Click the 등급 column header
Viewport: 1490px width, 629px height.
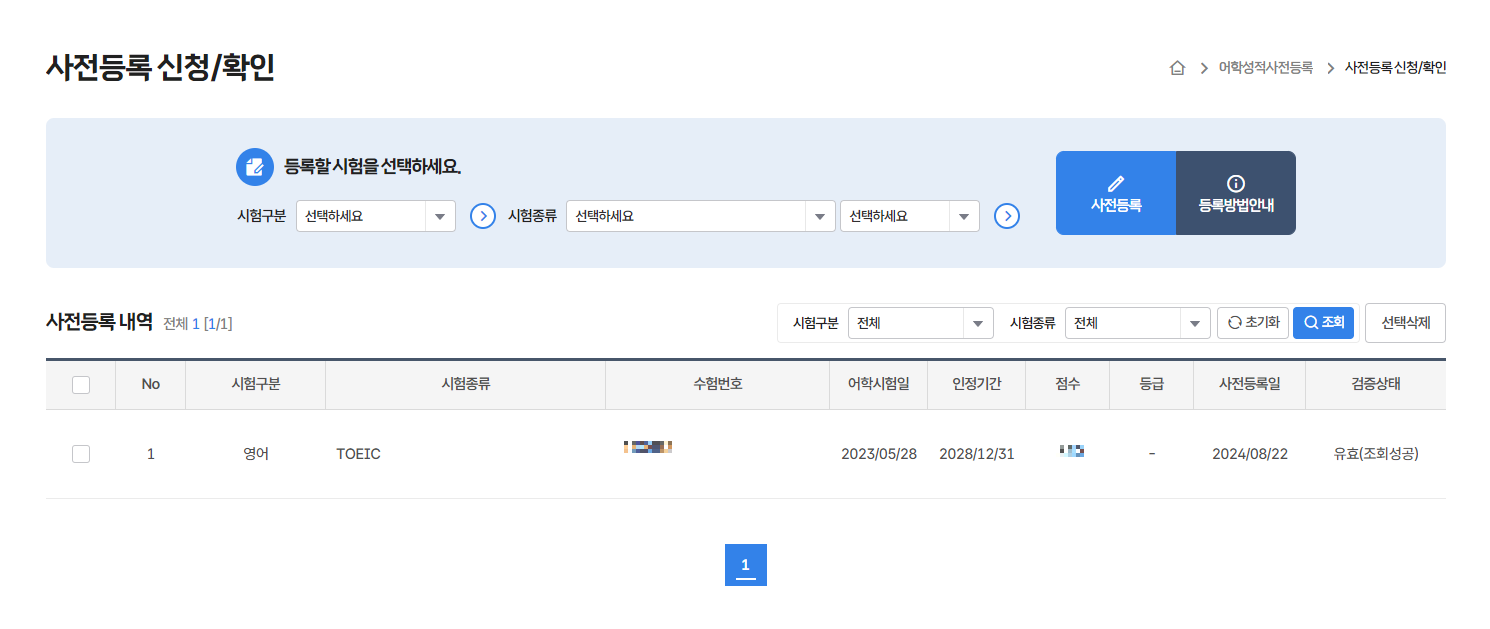coord(1152,384)
